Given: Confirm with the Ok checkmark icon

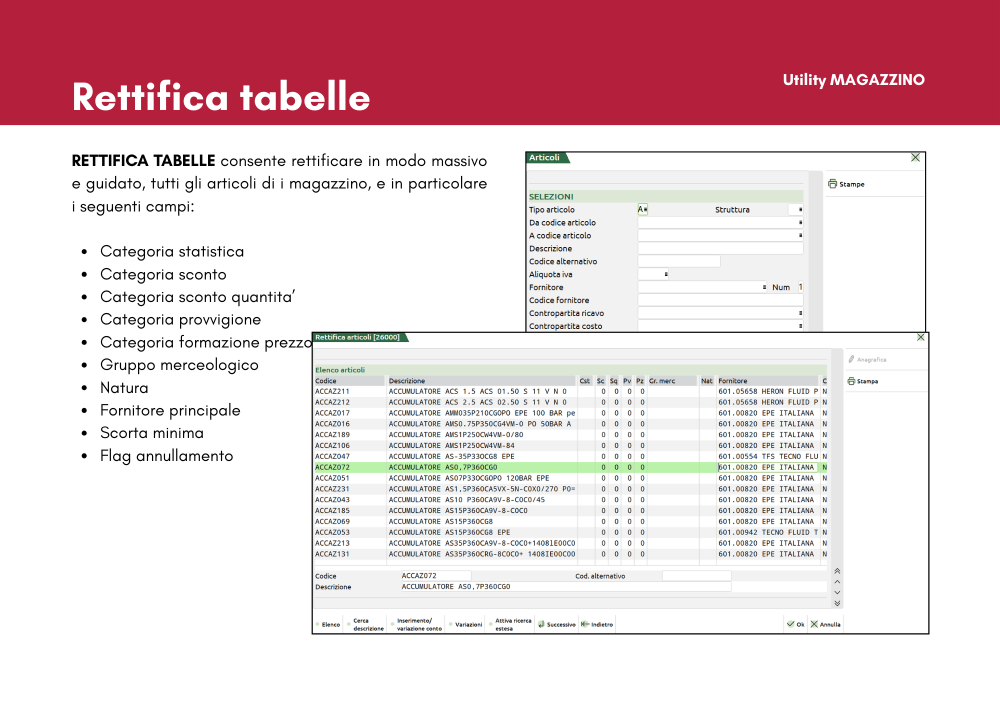Looking at the screenshot, I should [x=790, y=624].
